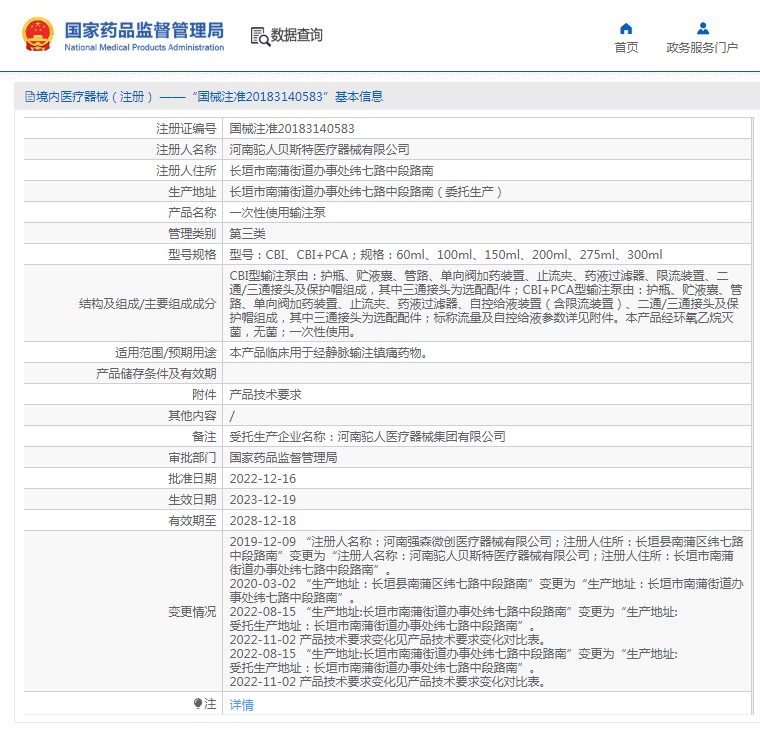The image size is (760, 737).
Task: Click National Medical Products Administration subtitle
Action: (144, 47)
